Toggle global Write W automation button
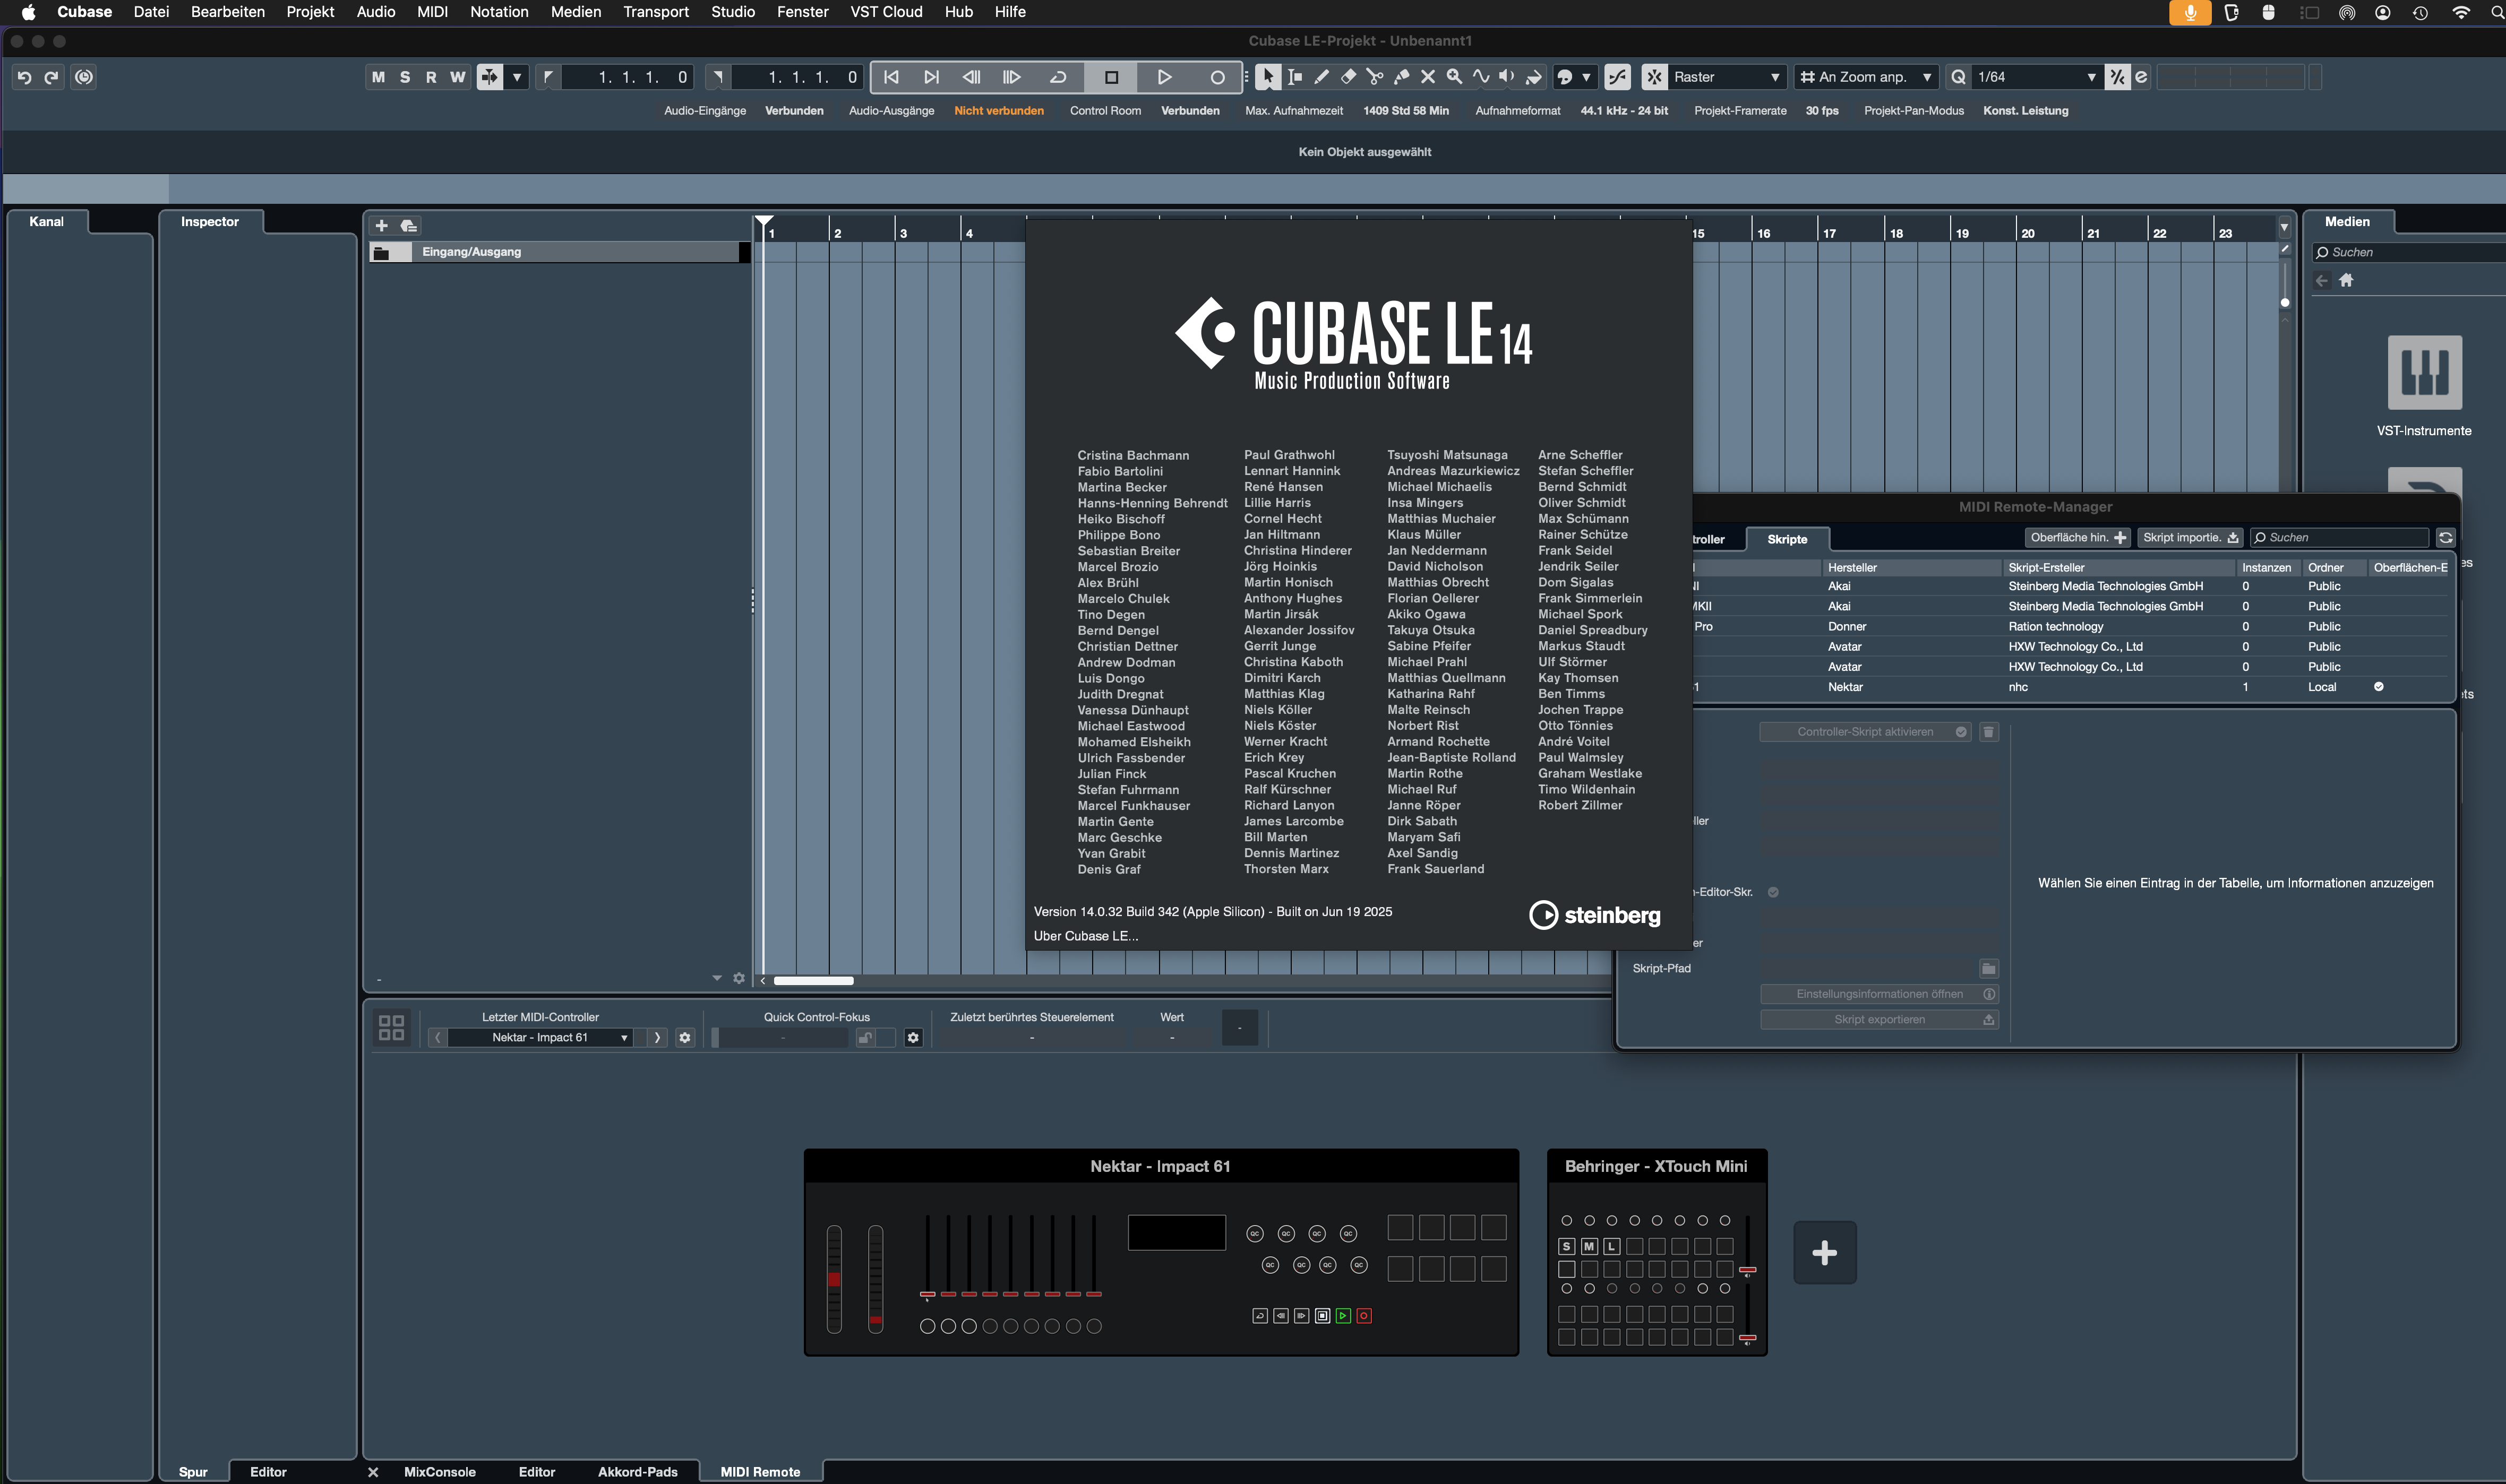 (x=457, y=77)
